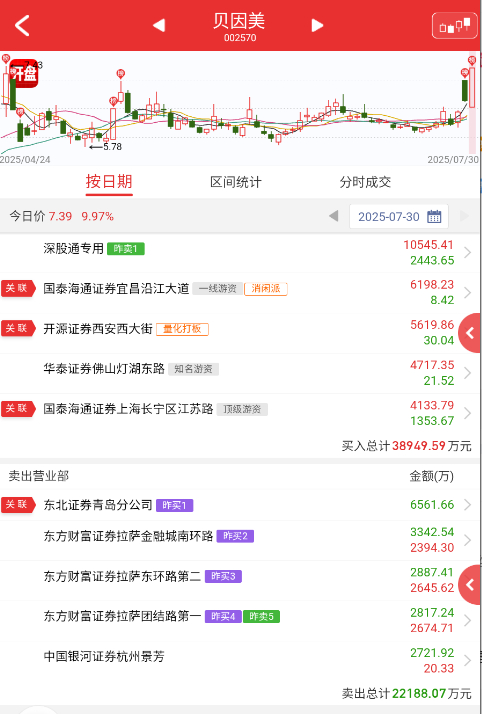The height and width of the screenshot is (714, 482).
Task: Select 华泰证券佛山灯湖东路 seat name
Action: coord(104,369)
